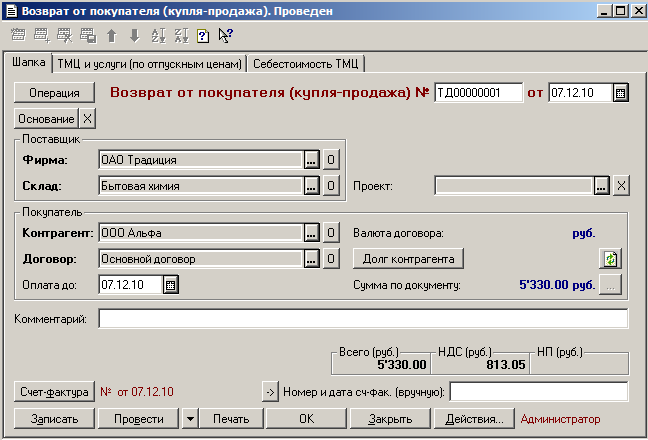Open Фирма card with O button
Screen dimensions: 648x440
coord(331,160)
